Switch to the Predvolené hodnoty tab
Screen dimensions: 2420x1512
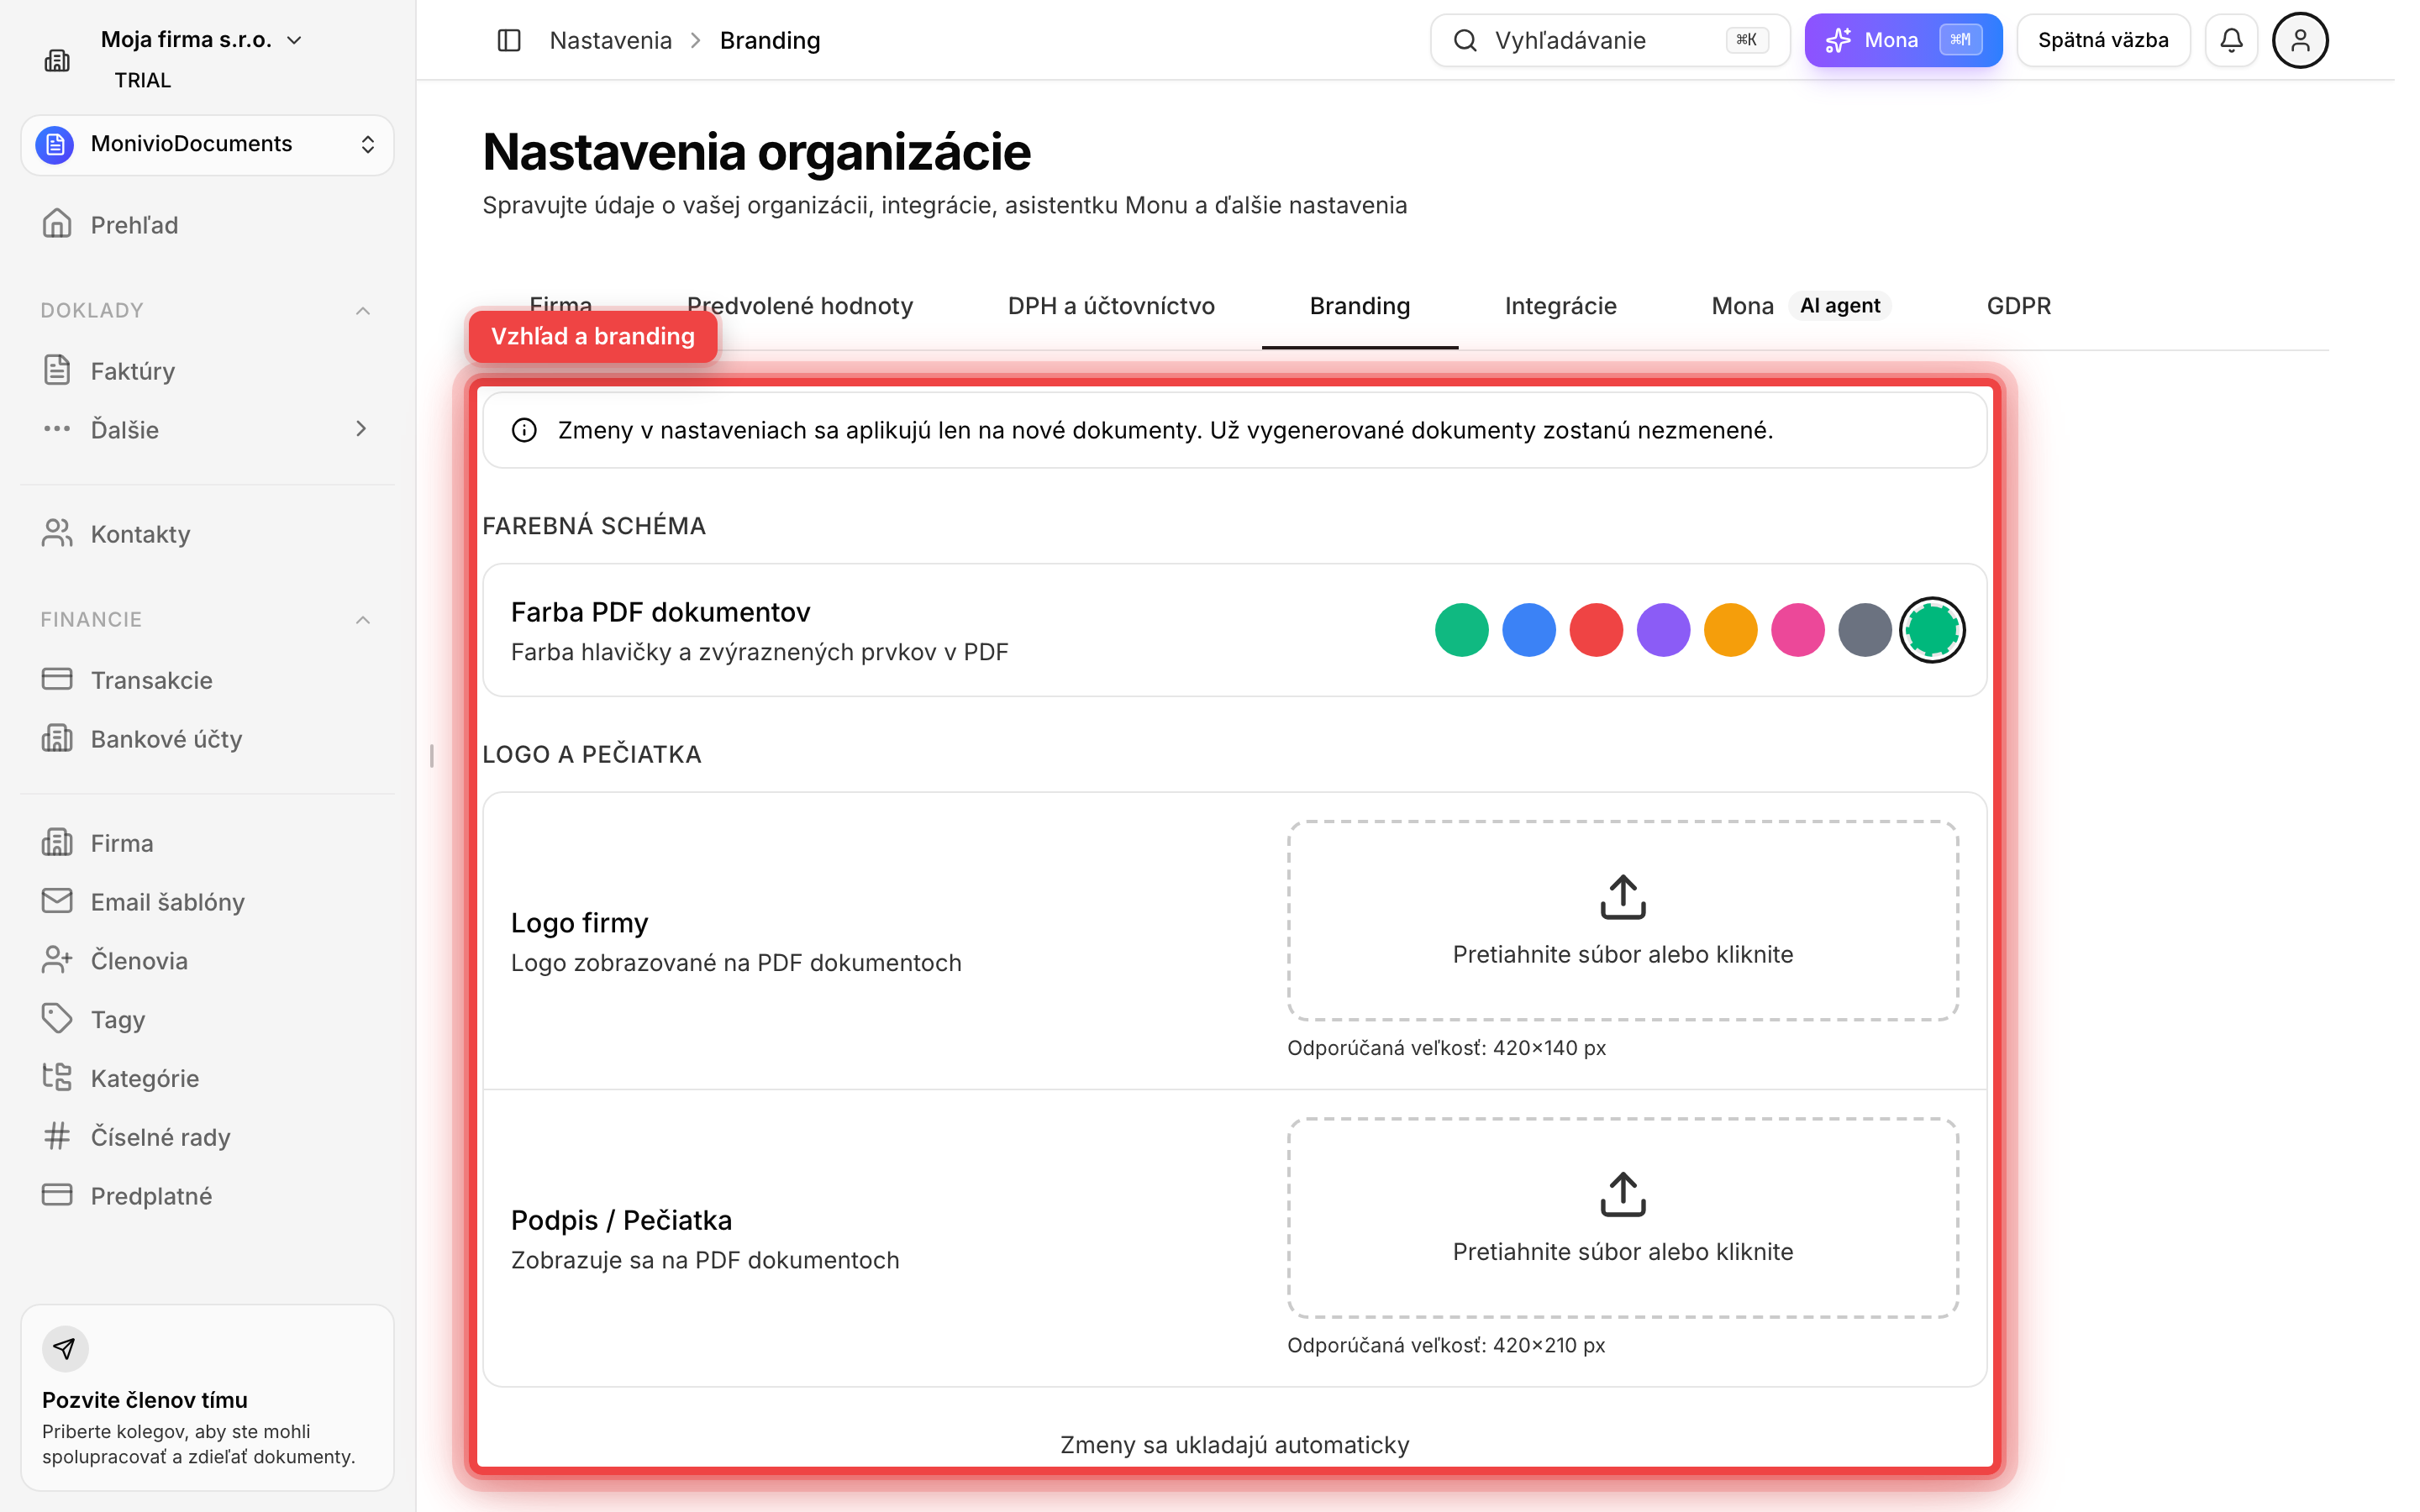pos(800,306)
